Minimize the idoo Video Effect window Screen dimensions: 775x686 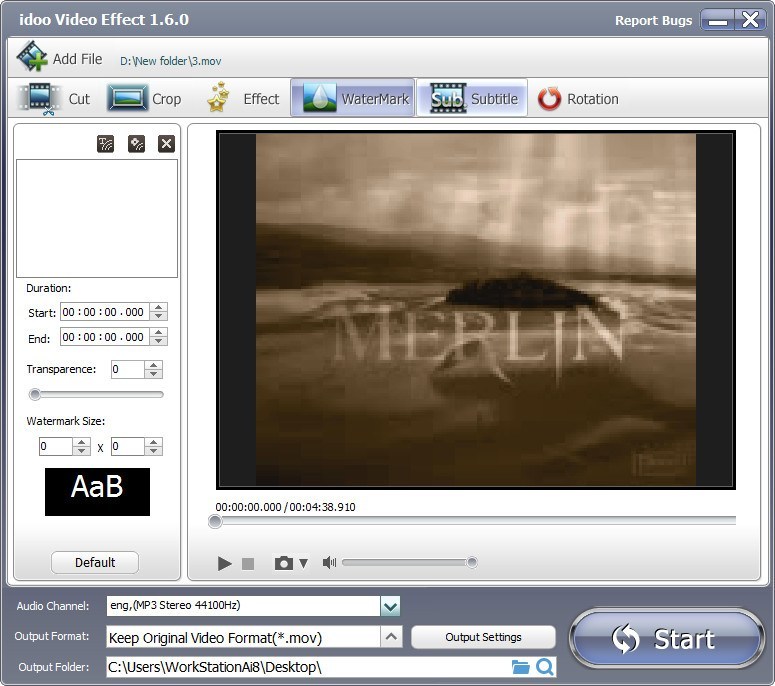tap(718, 21)
